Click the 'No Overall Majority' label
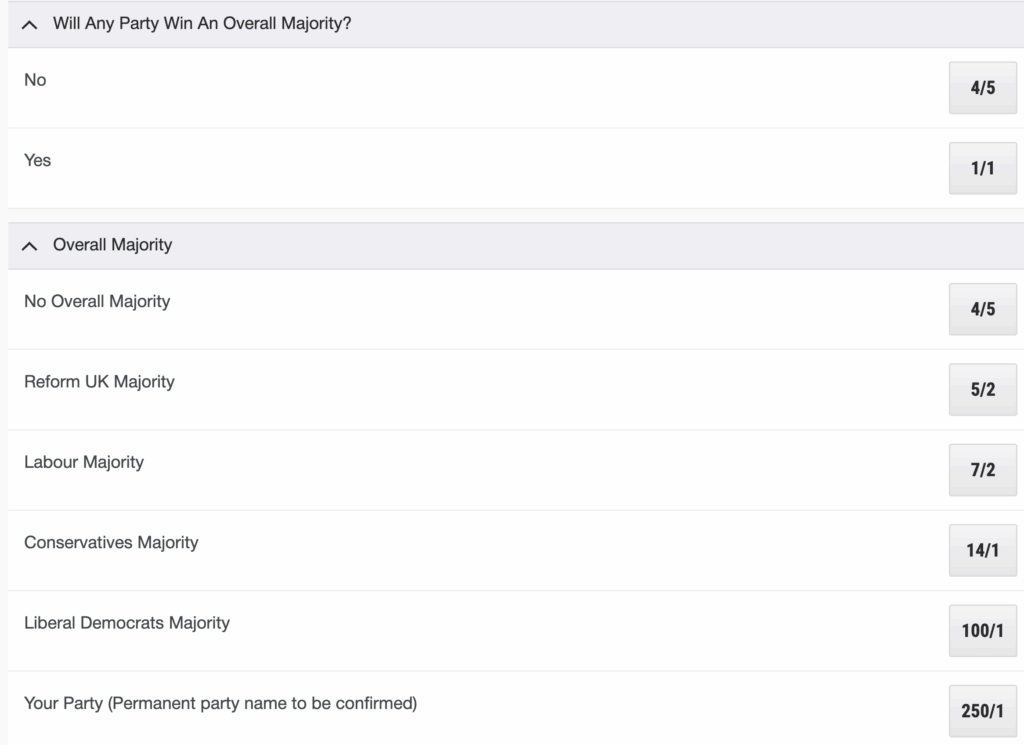 (97, 301)
